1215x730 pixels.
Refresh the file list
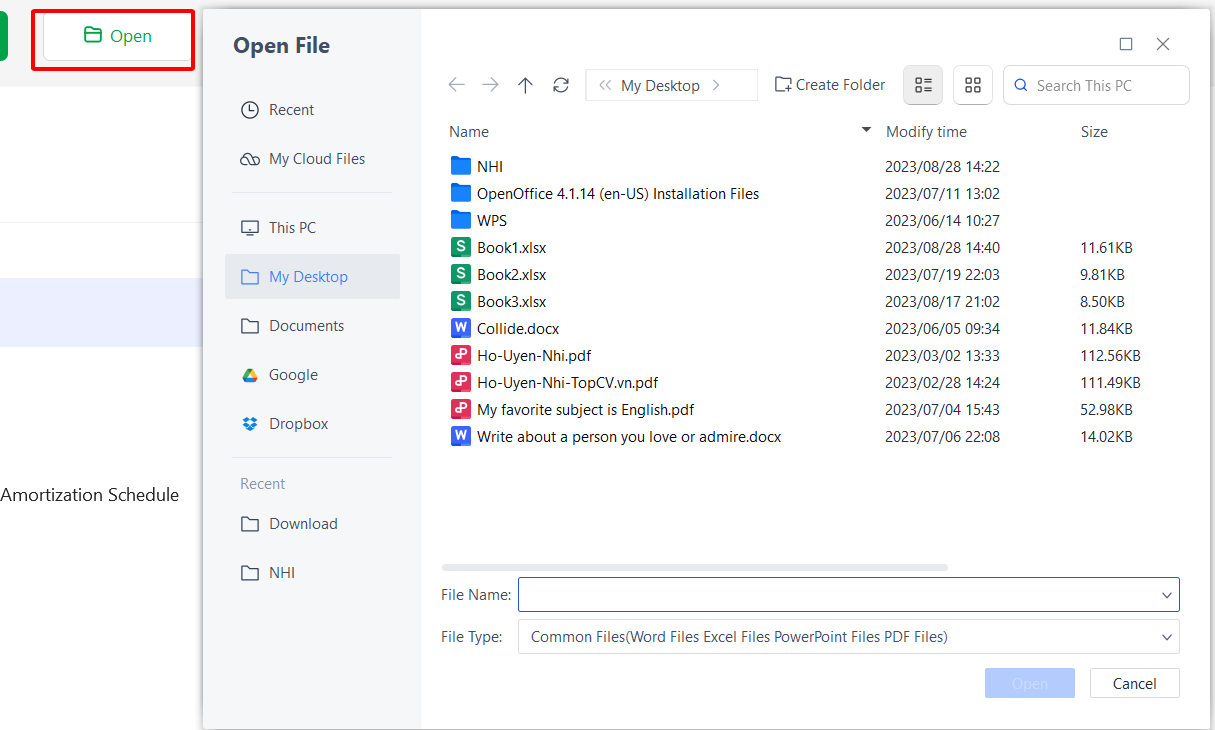(x=561, y=85)
